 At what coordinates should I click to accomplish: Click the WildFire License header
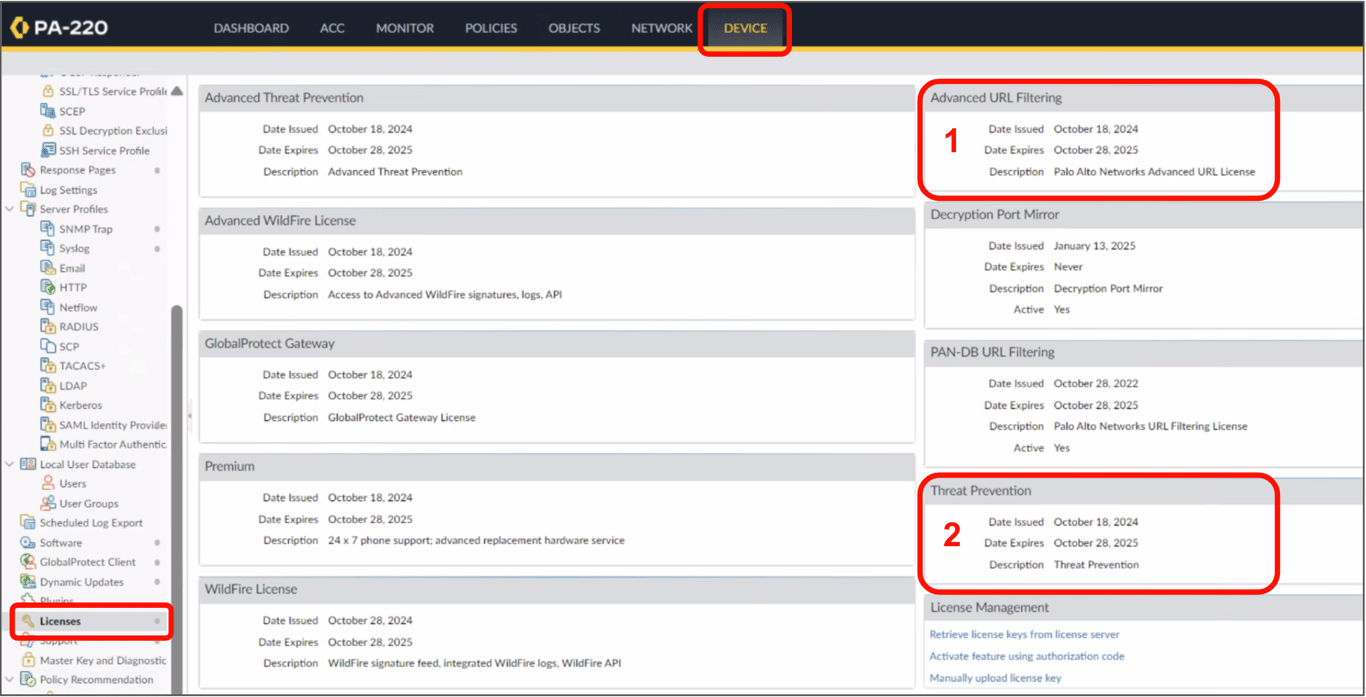click(557, 589)
